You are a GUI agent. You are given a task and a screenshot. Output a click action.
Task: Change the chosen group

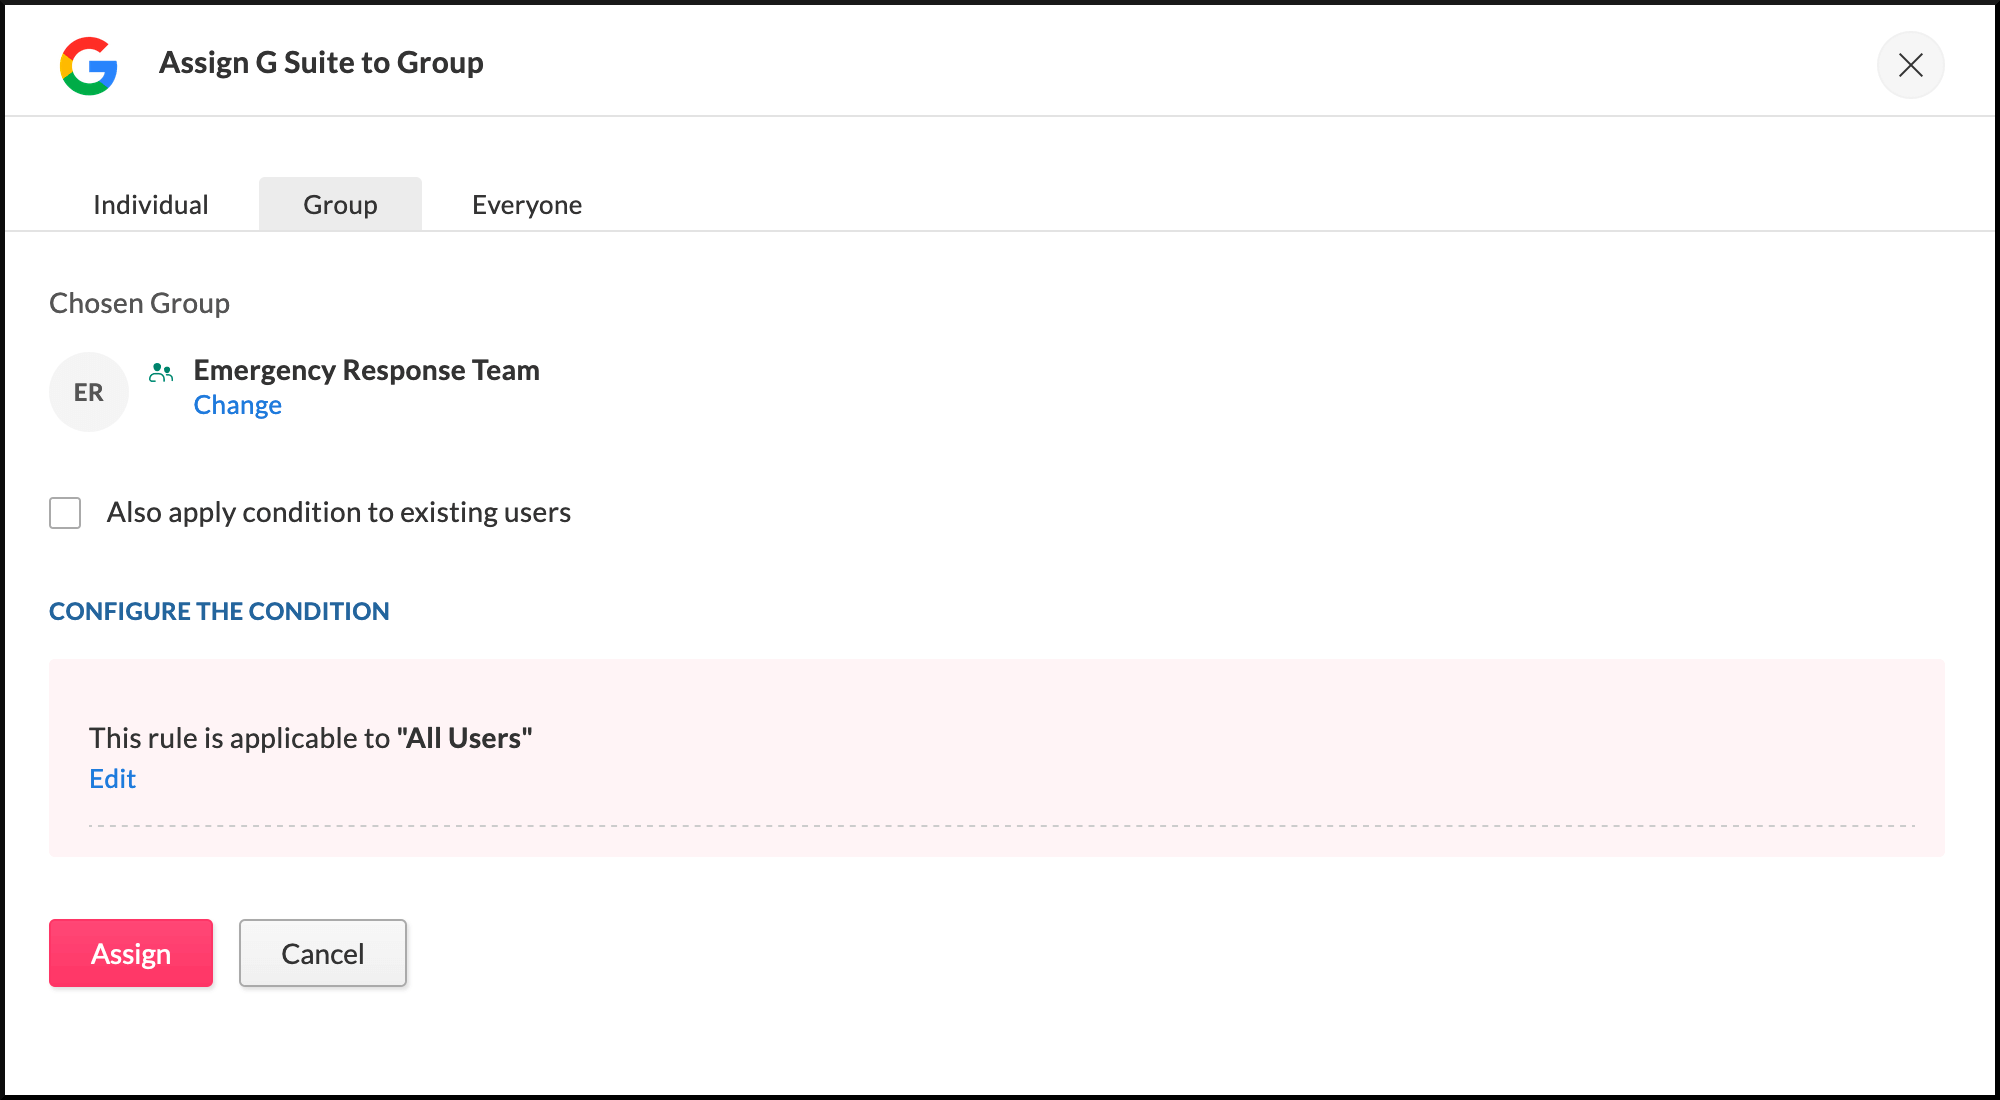(238, 405)
